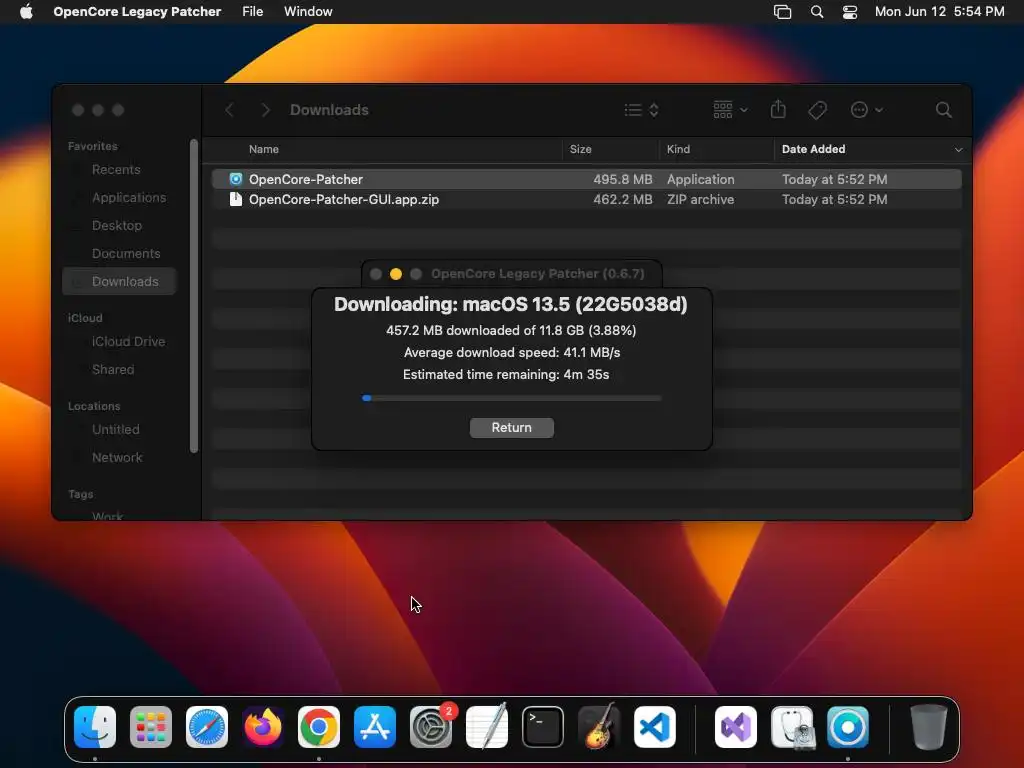Viewport: 1024px width, 768px height.
Task: Open Finder from the Dock
Action: [95, 727]
